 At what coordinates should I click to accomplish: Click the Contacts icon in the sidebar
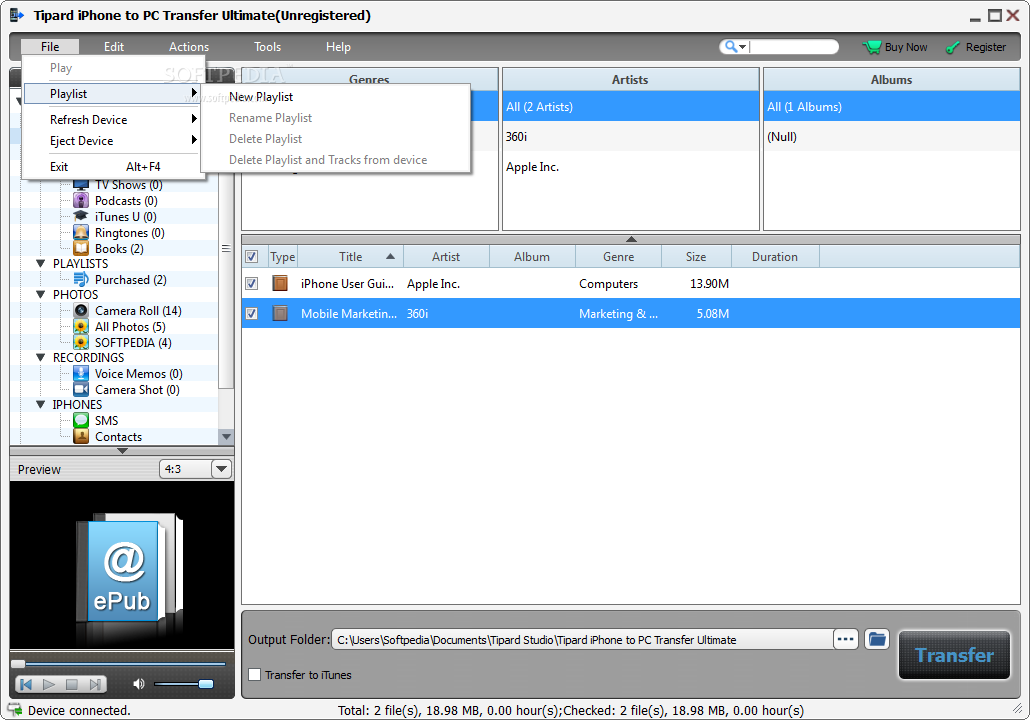click(x=81, y=436)
